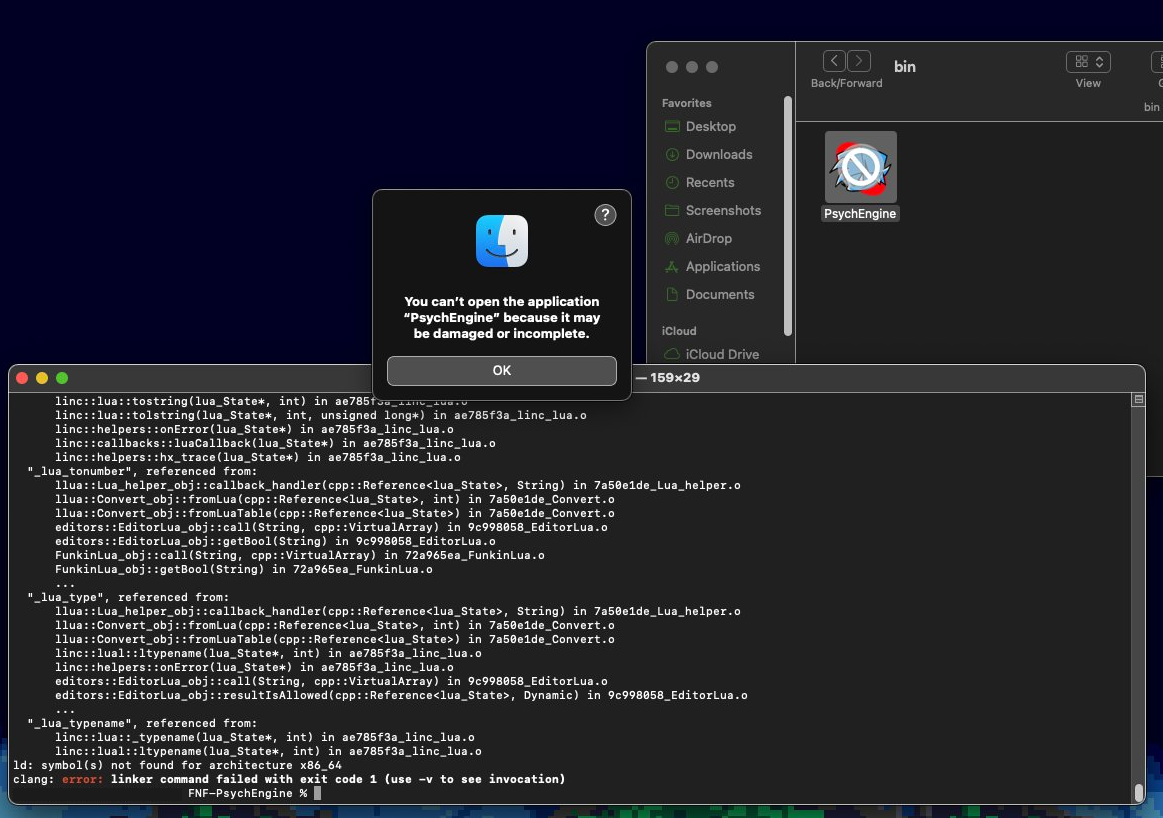Click the iCloud Drive cloud icon
1163x818 pixels.
(672, 354)
